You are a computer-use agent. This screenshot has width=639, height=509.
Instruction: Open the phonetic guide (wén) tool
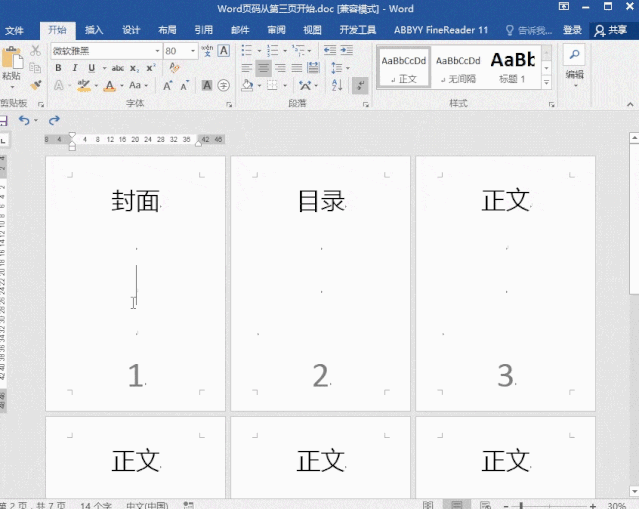(x=207, y=51)
